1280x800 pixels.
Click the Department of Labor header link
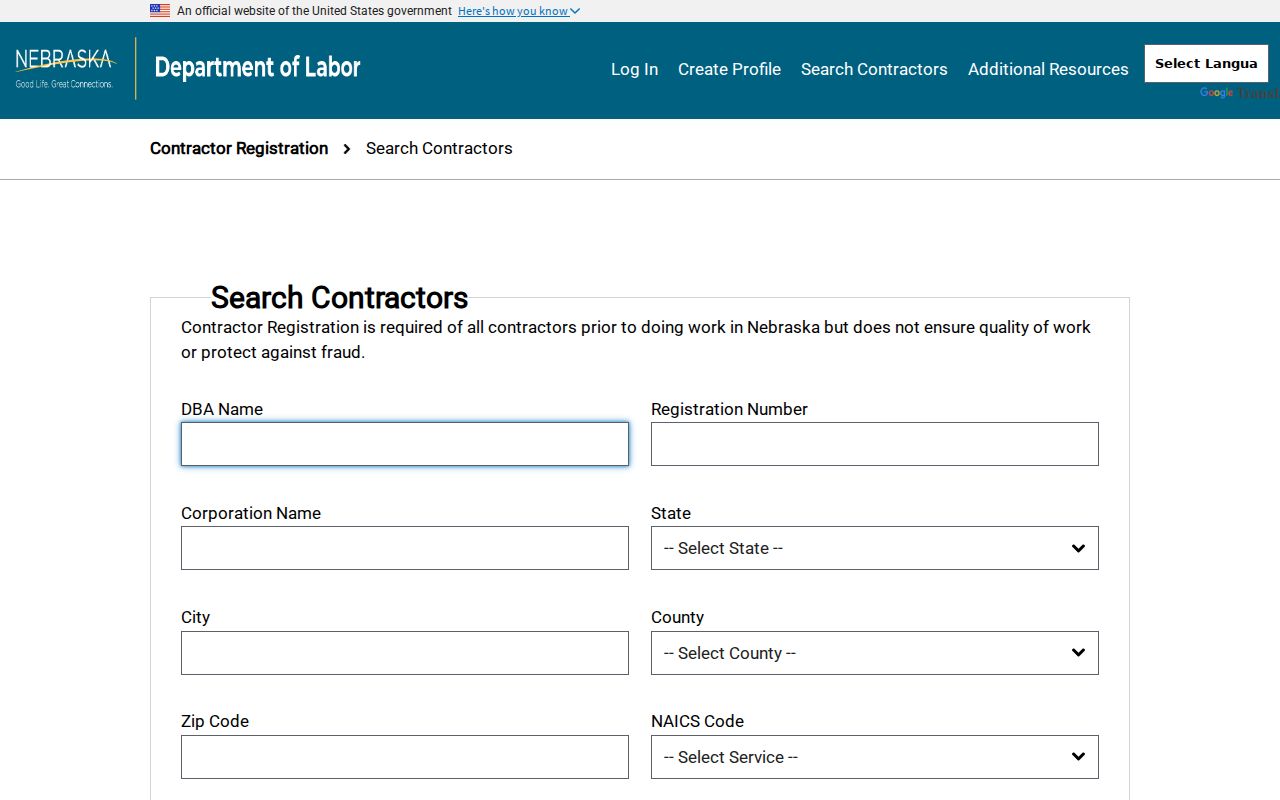(257, 67)
